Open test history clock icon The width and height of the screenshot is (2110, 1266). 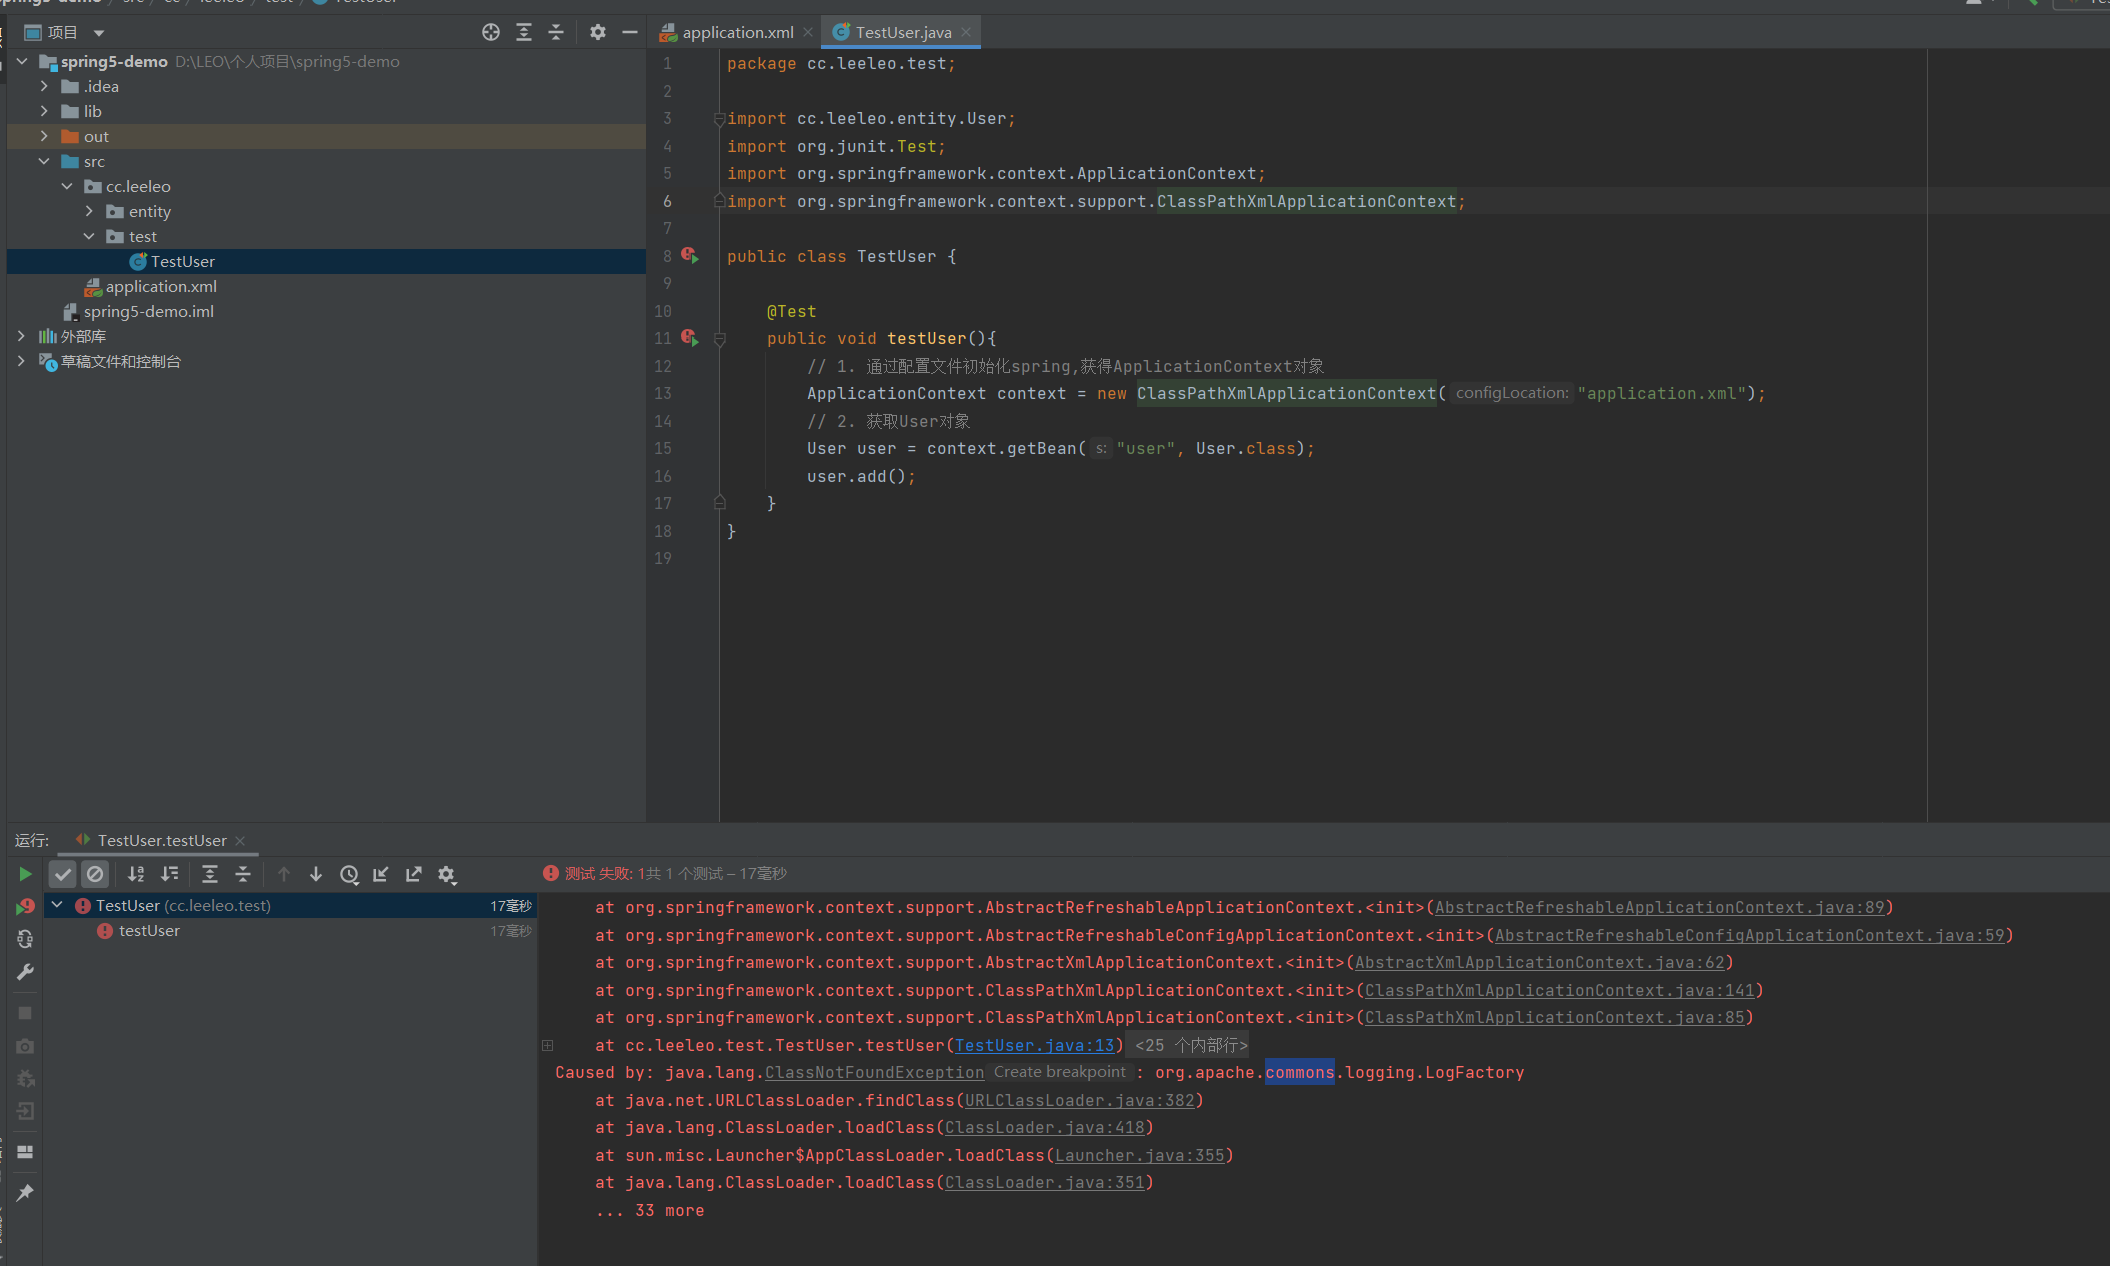(x=349, y=874)
